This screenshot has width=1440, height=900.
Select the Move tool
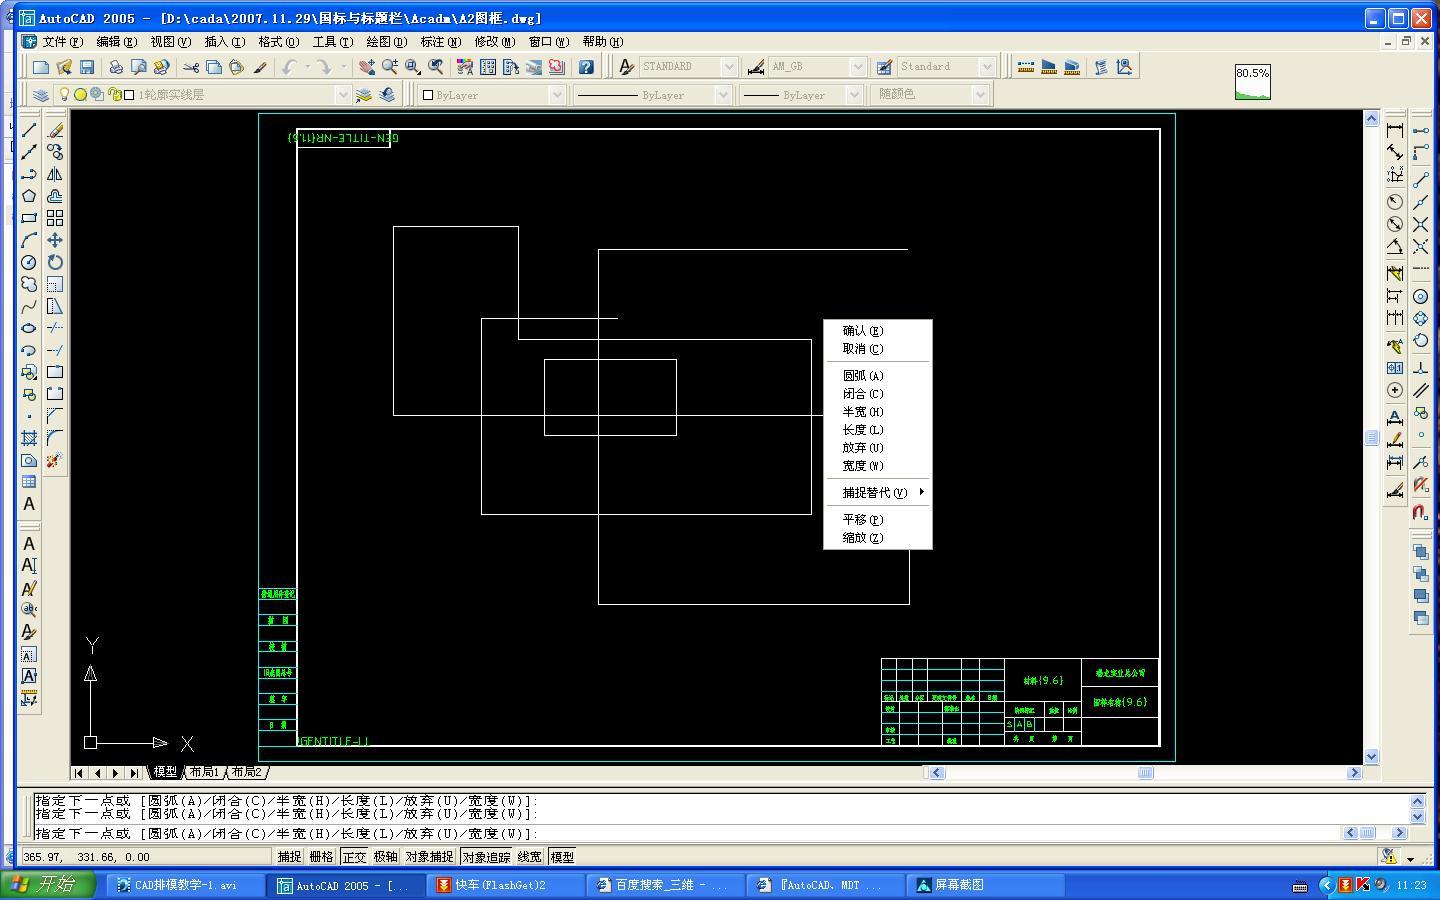pos(55,240)
